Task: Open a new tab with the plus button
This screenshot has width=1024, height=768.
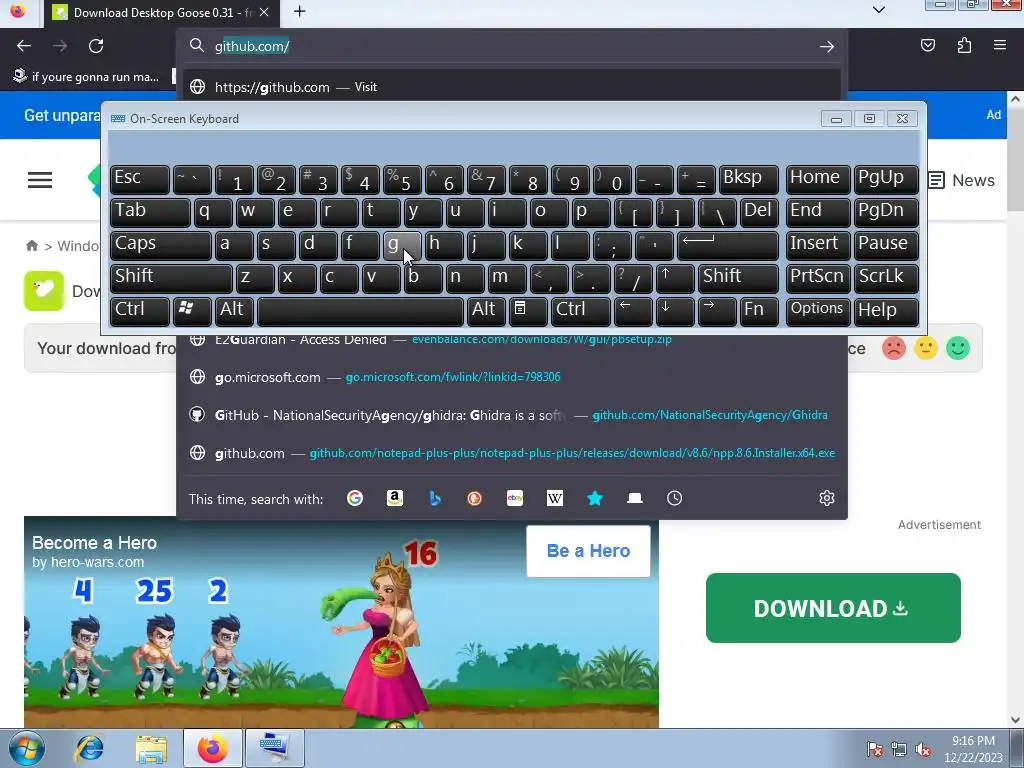Action: [299, 12]
